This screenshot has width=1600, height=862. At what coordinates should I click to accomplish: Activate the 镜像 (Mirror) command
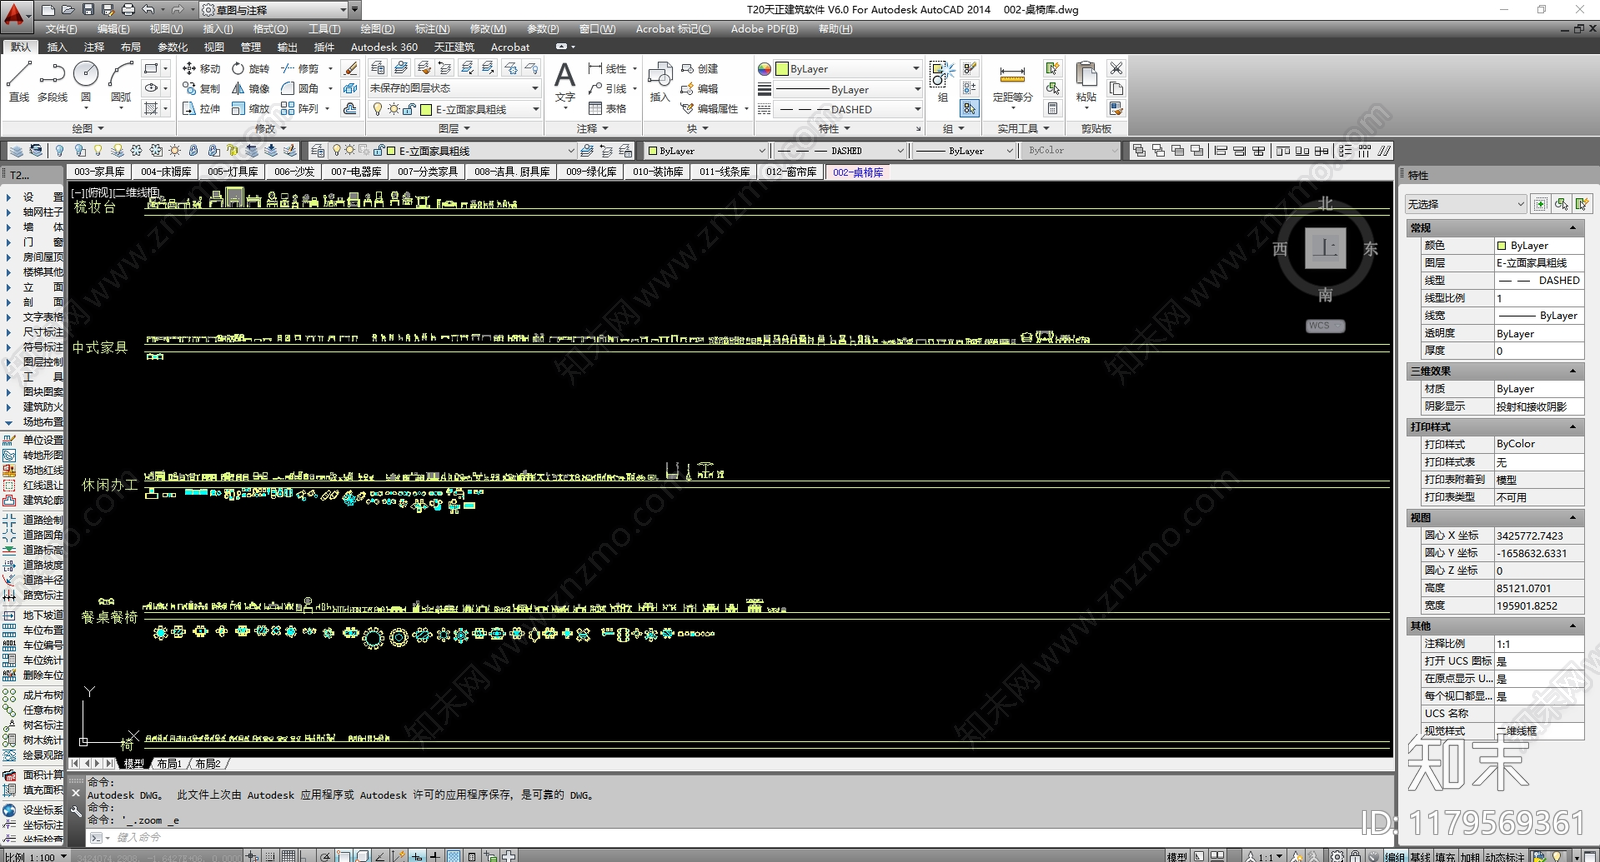click(250, 88)
